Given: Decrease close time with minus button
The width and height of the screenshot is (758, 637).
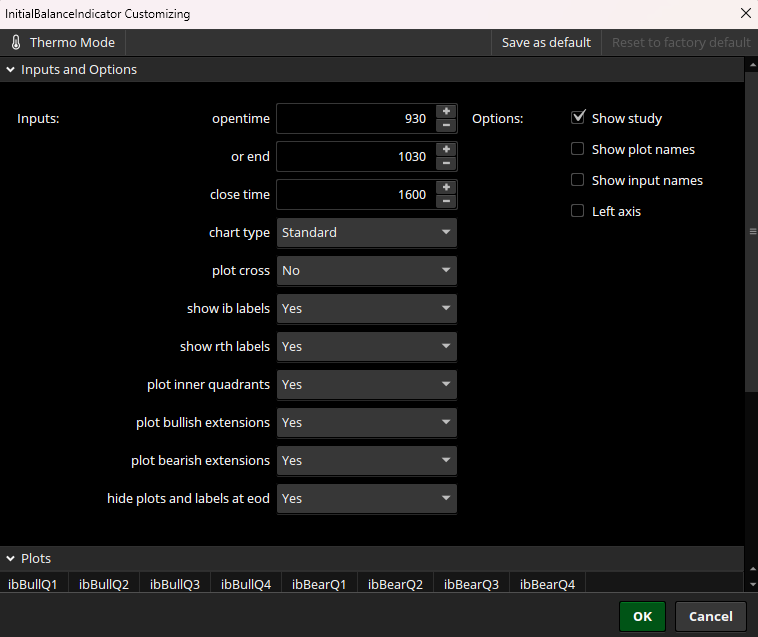Looking at the screenshot, I should (446, 202).
